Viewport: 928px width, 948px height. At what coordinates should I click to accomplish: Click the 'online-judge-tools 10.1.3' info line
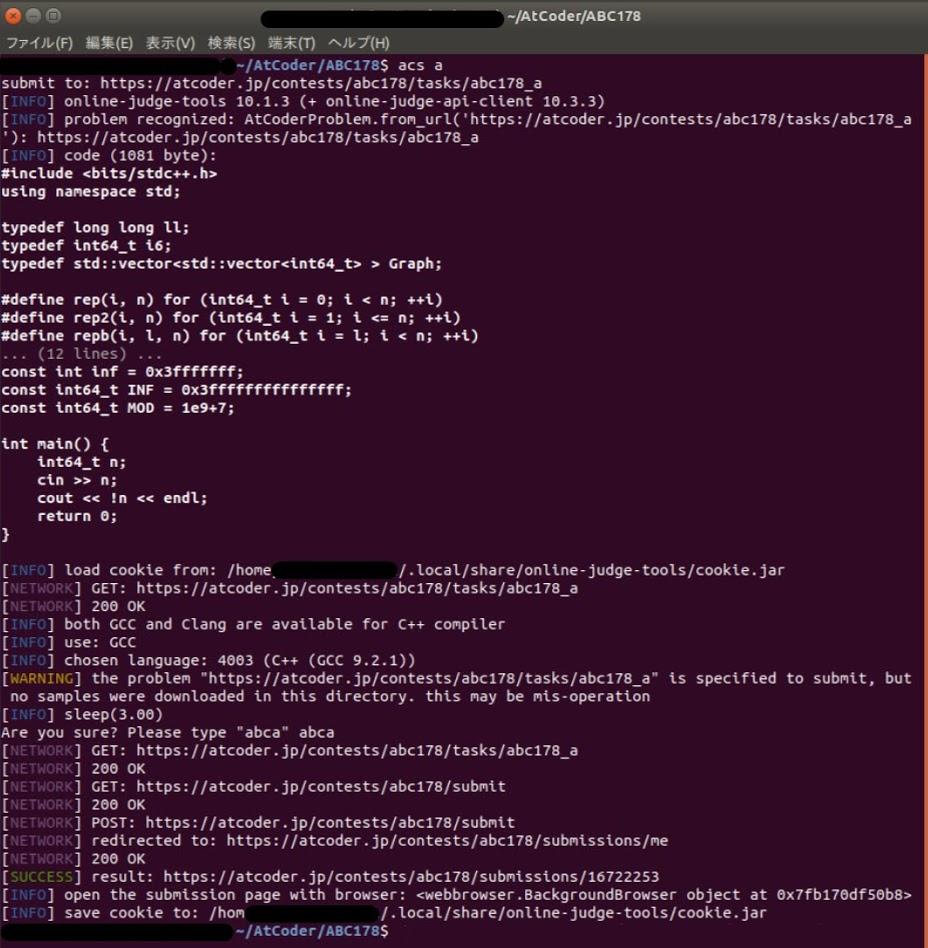click(x=303, y=102)
